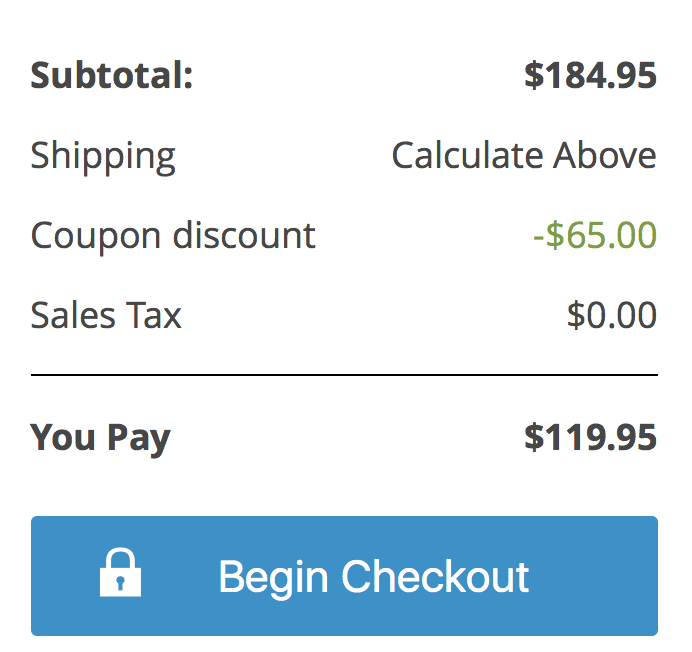Click the word Checkout in the blue button
Screen dimensions: 692x652
[435, 577]
